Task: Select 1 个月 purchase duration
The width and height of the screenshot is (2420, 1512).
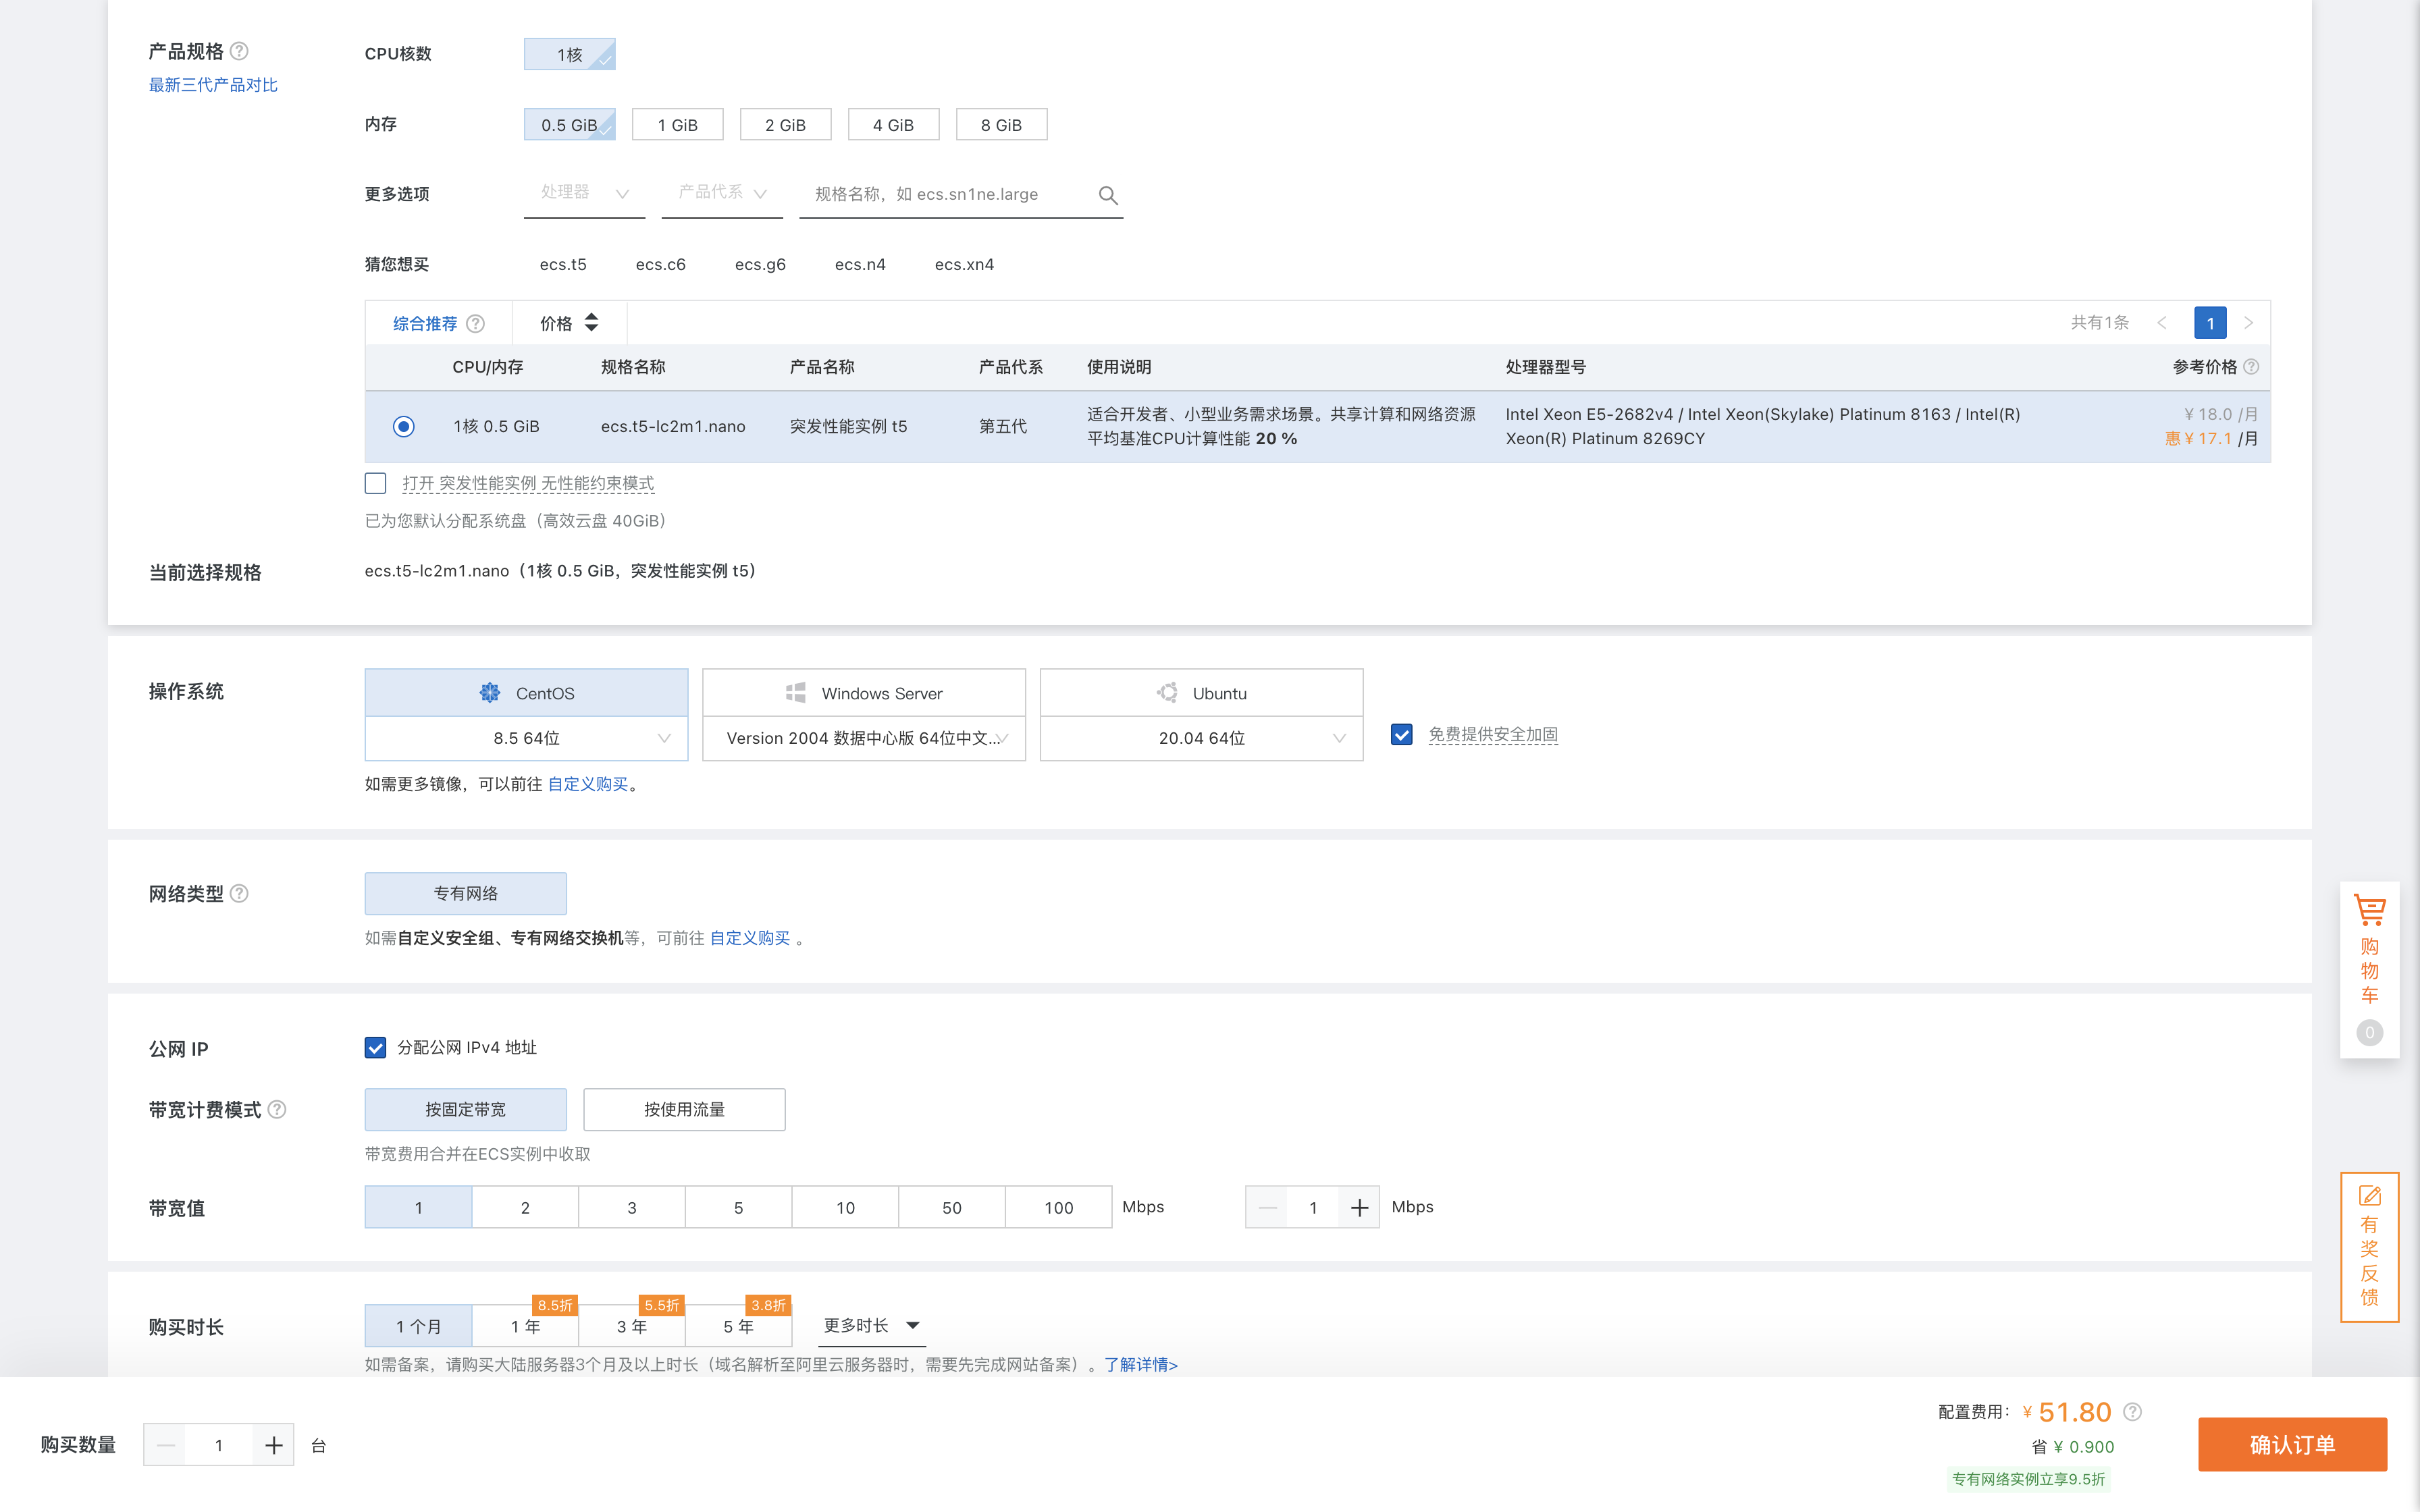Action: click(x=418, y=1326)
